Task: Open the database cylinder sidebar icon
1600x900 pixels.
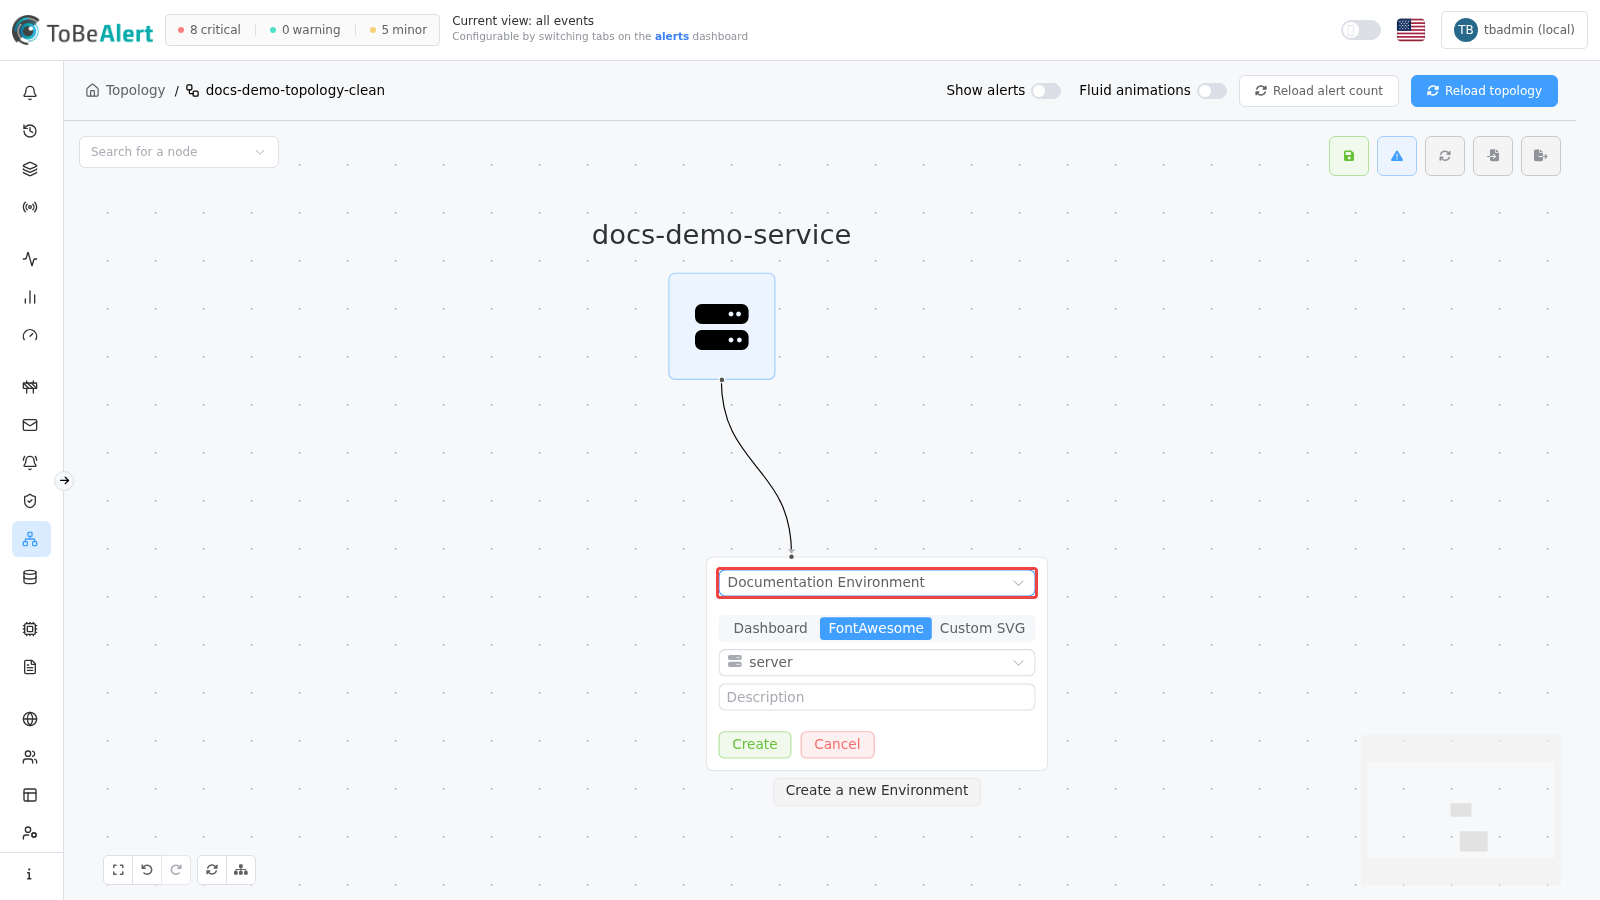Action: coord(30,577)
